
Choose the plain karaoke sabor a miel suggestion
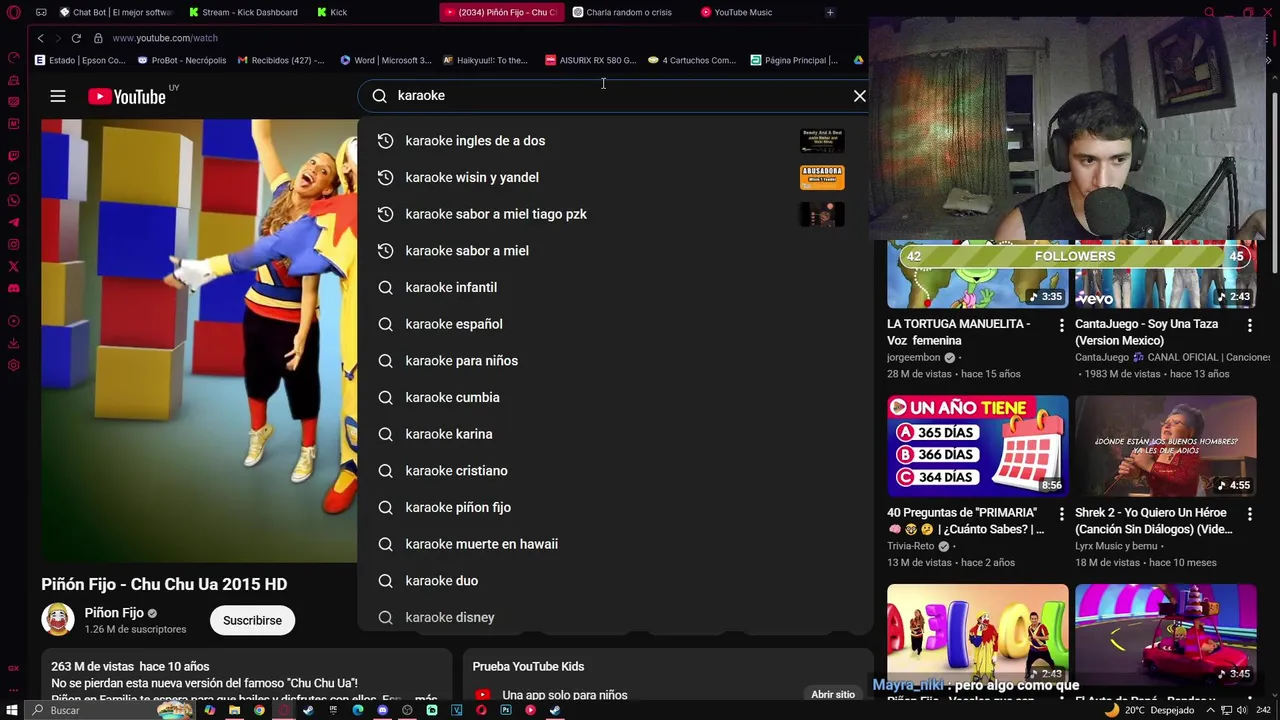click(x=613, y=251)
